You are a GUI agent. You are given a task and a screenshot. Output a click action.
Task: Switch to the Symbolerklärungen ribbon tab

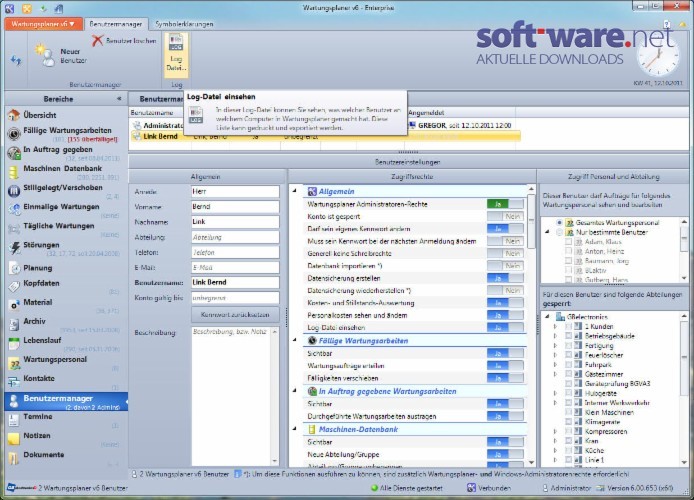pos(184,24)
